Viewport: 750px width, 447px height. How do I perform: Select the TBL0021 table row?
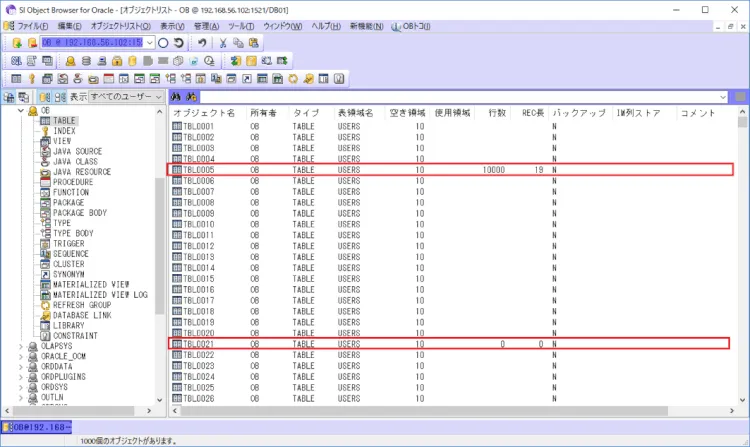coord(449,344)
